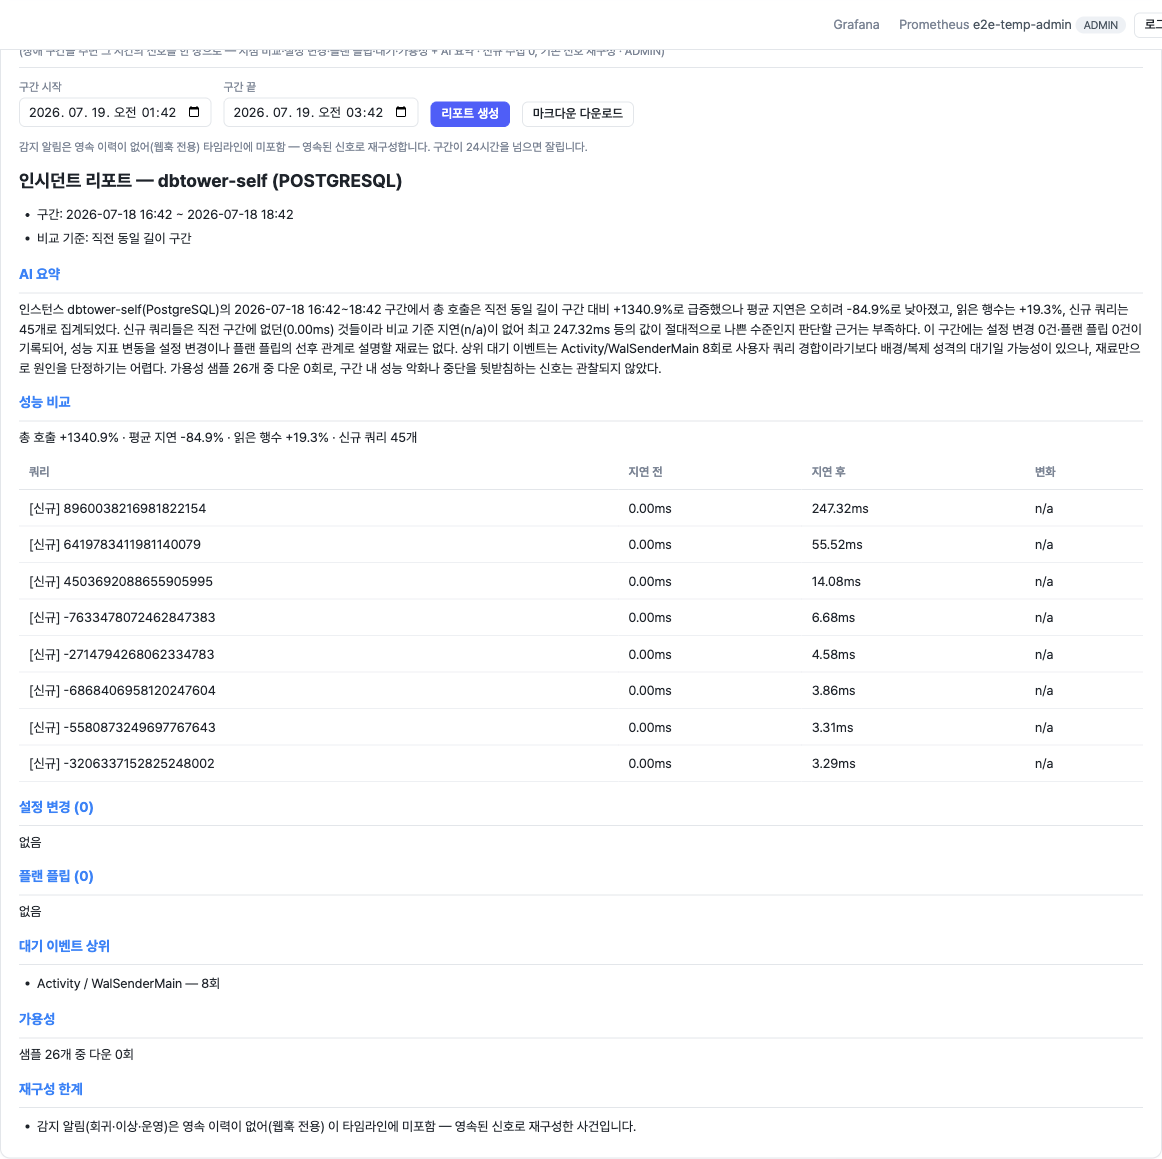Screen dimensions: 1162x1159
Task: Select query row -2714794268062334783
Action: click(580, 654)
